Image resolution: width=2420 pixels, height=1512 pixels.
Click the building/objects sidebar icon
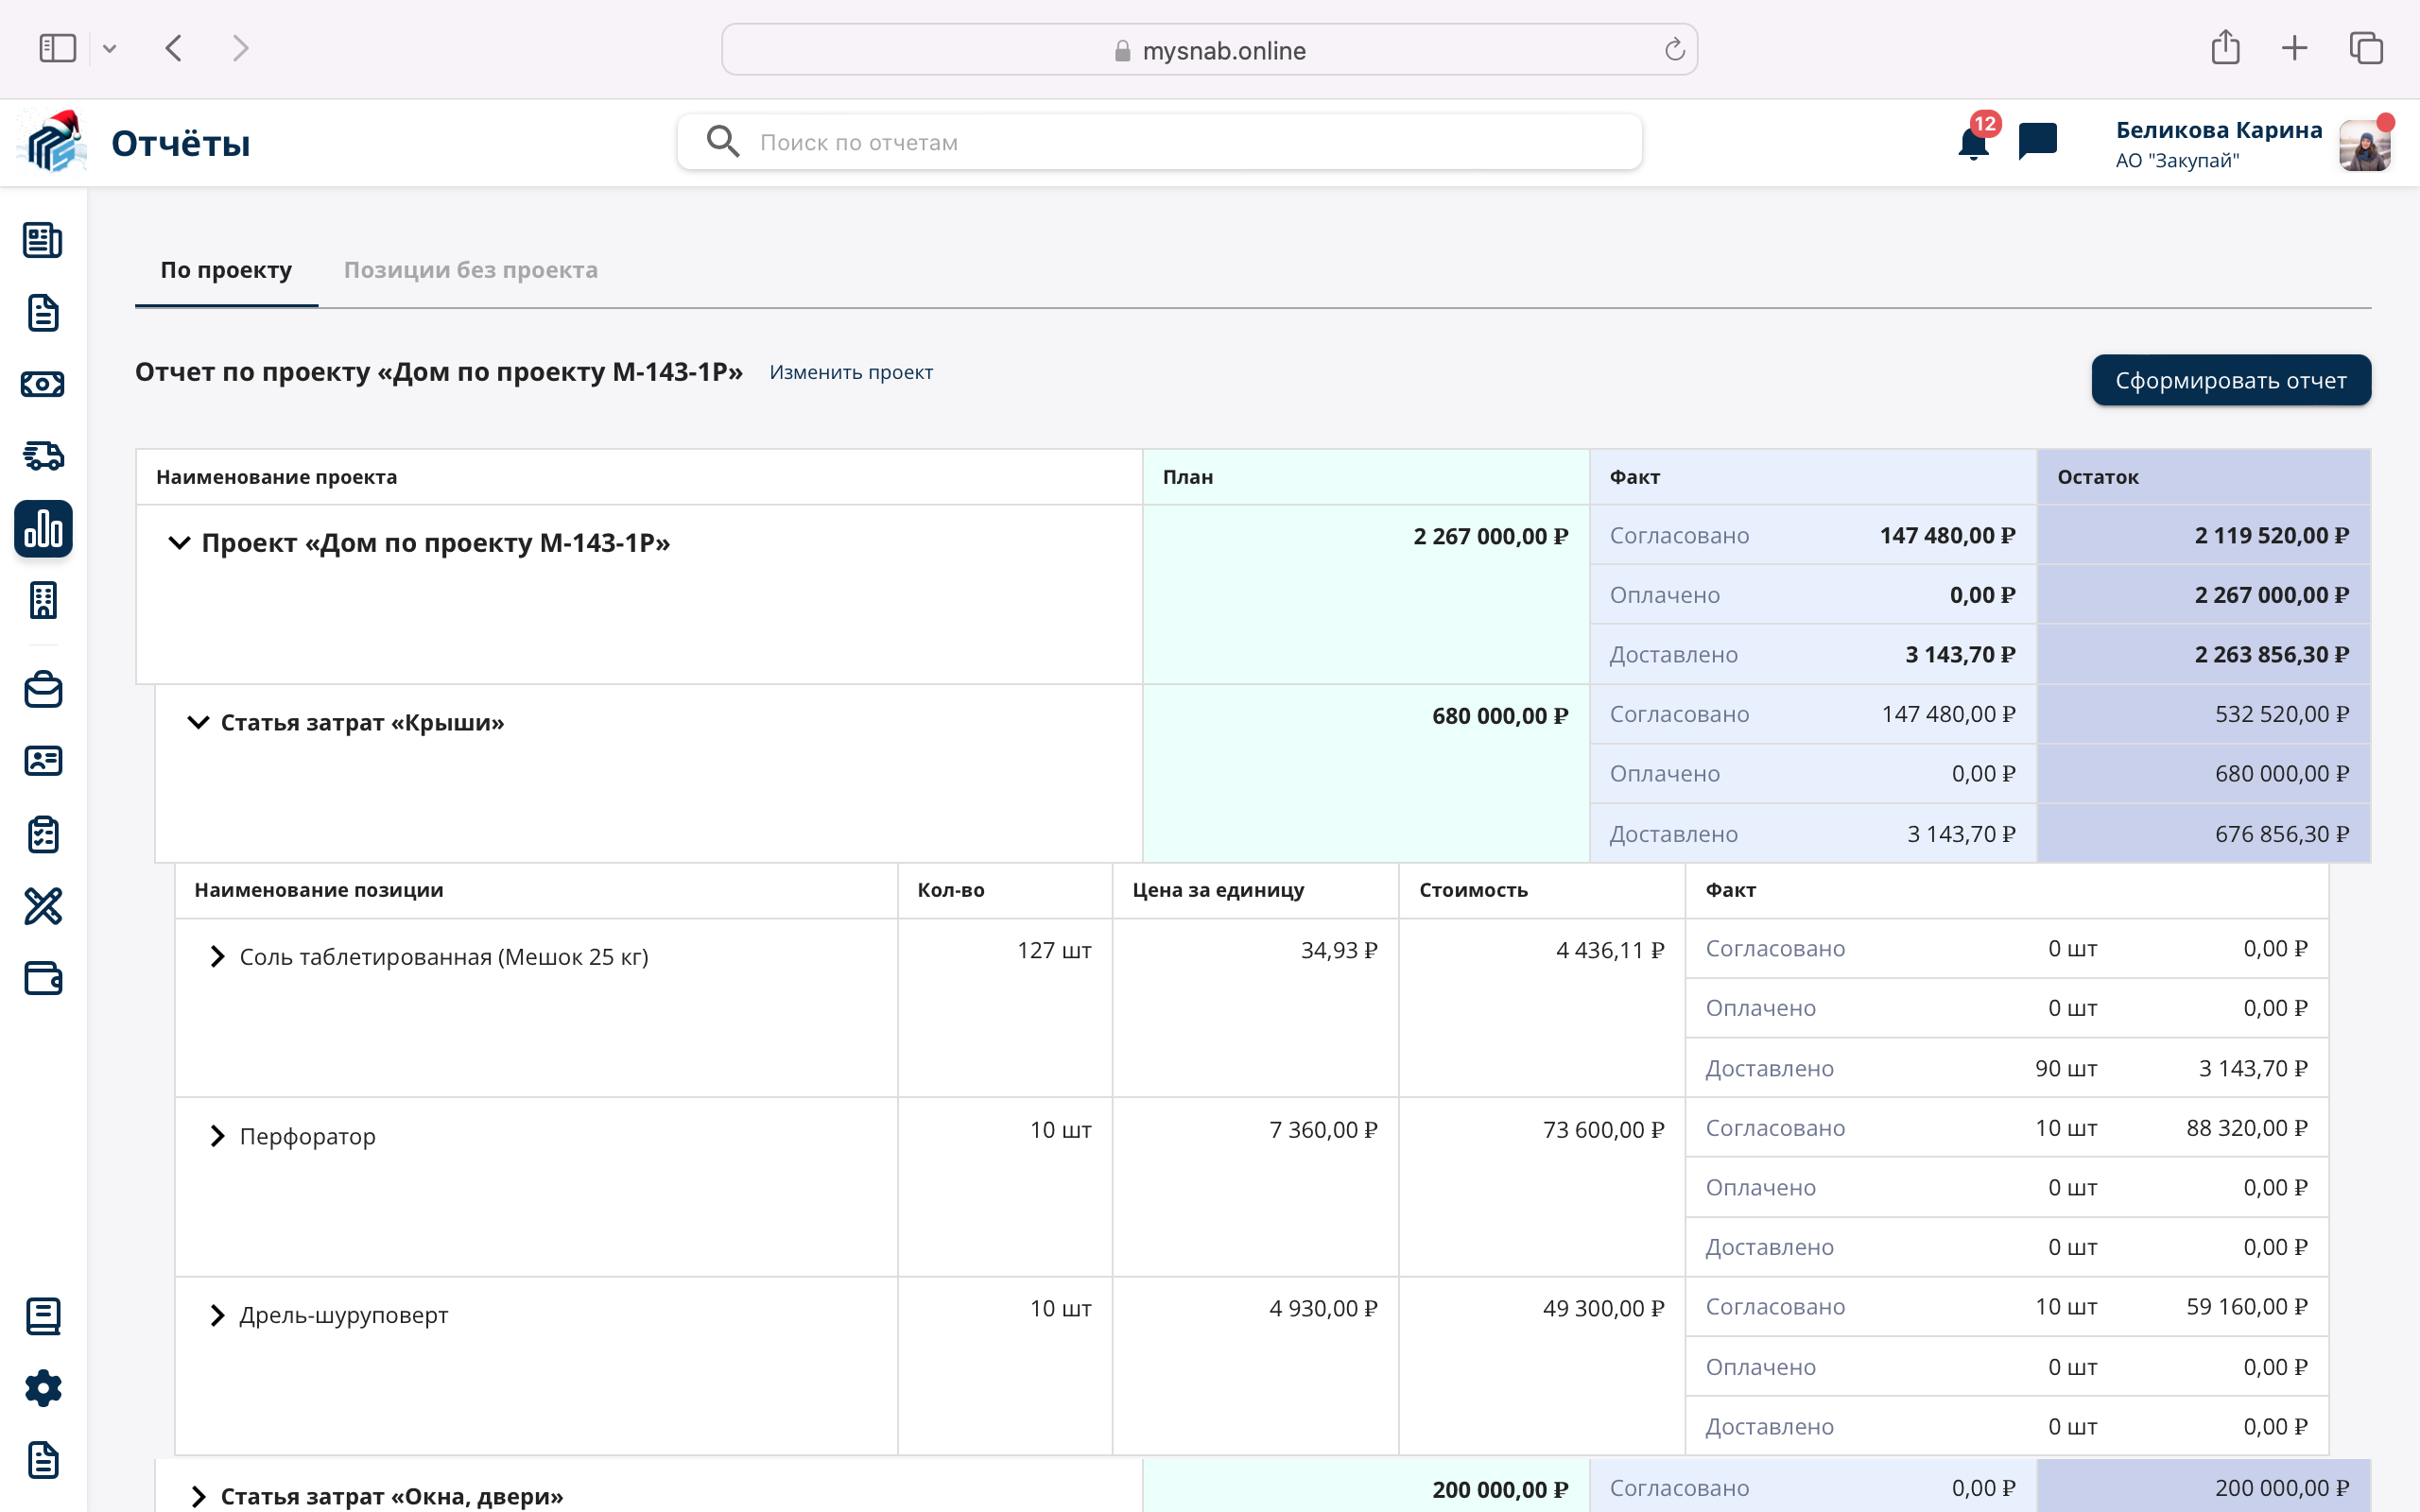[x=43, y=600]
